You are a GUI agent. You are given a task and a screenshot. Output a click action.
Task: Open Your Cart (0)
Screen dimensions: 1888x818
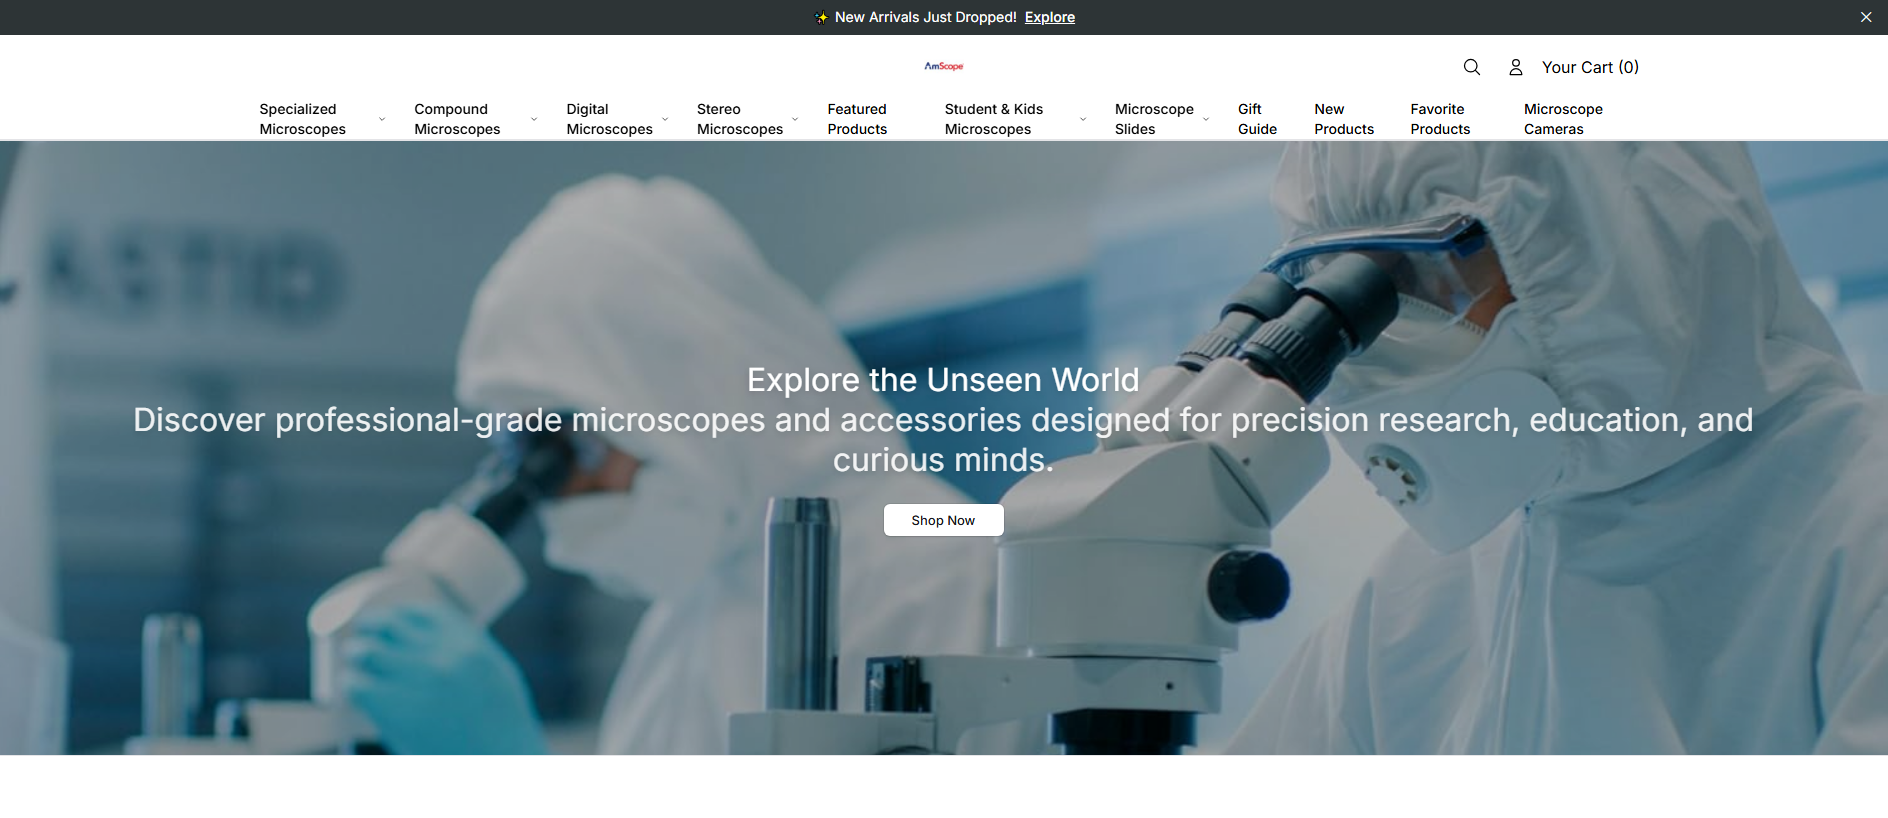pyautogui.click(x=1590, y=67)
